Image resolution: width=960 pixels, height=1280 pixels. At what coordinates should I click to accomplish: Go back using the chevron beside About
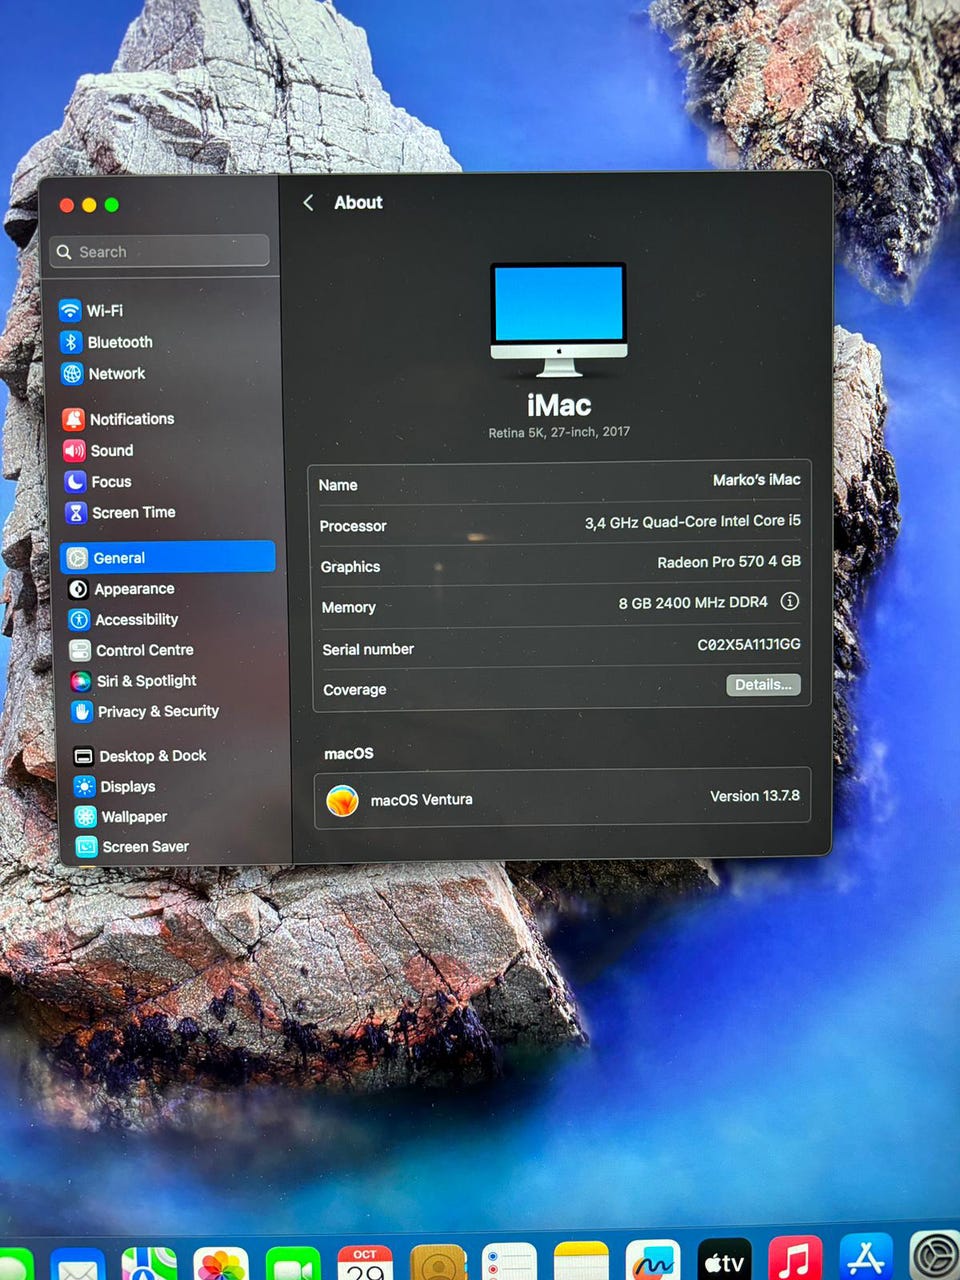[x=308, y=203]
